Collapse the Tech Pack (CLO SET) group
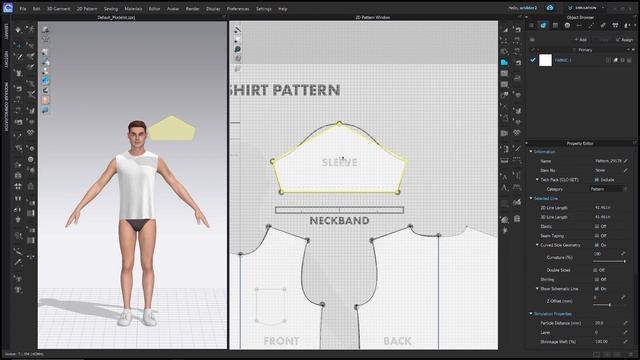 tap(537, 180)
